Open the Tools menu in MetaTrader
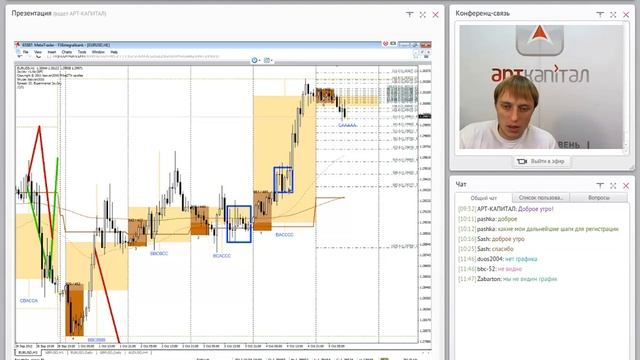 point(82,52)
